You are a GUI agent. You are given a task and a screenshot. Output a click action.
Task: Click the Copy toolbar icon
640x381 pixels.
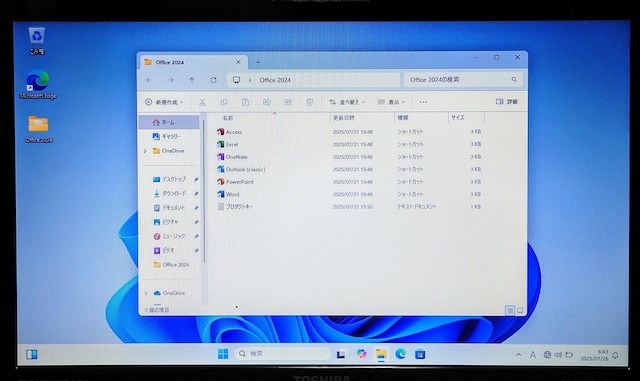[224, 102]
